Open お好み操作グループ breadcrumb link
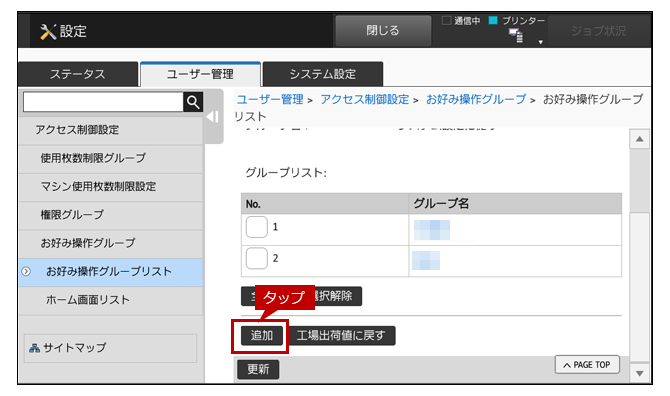670x396 pixels. [476, 100]
